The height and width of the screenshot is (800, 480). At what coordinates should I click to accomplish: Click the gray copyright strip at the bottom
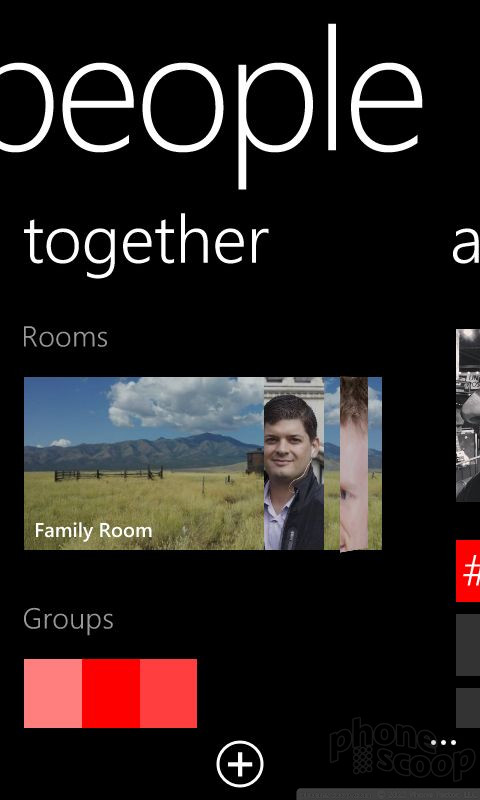tap(388, 794)
